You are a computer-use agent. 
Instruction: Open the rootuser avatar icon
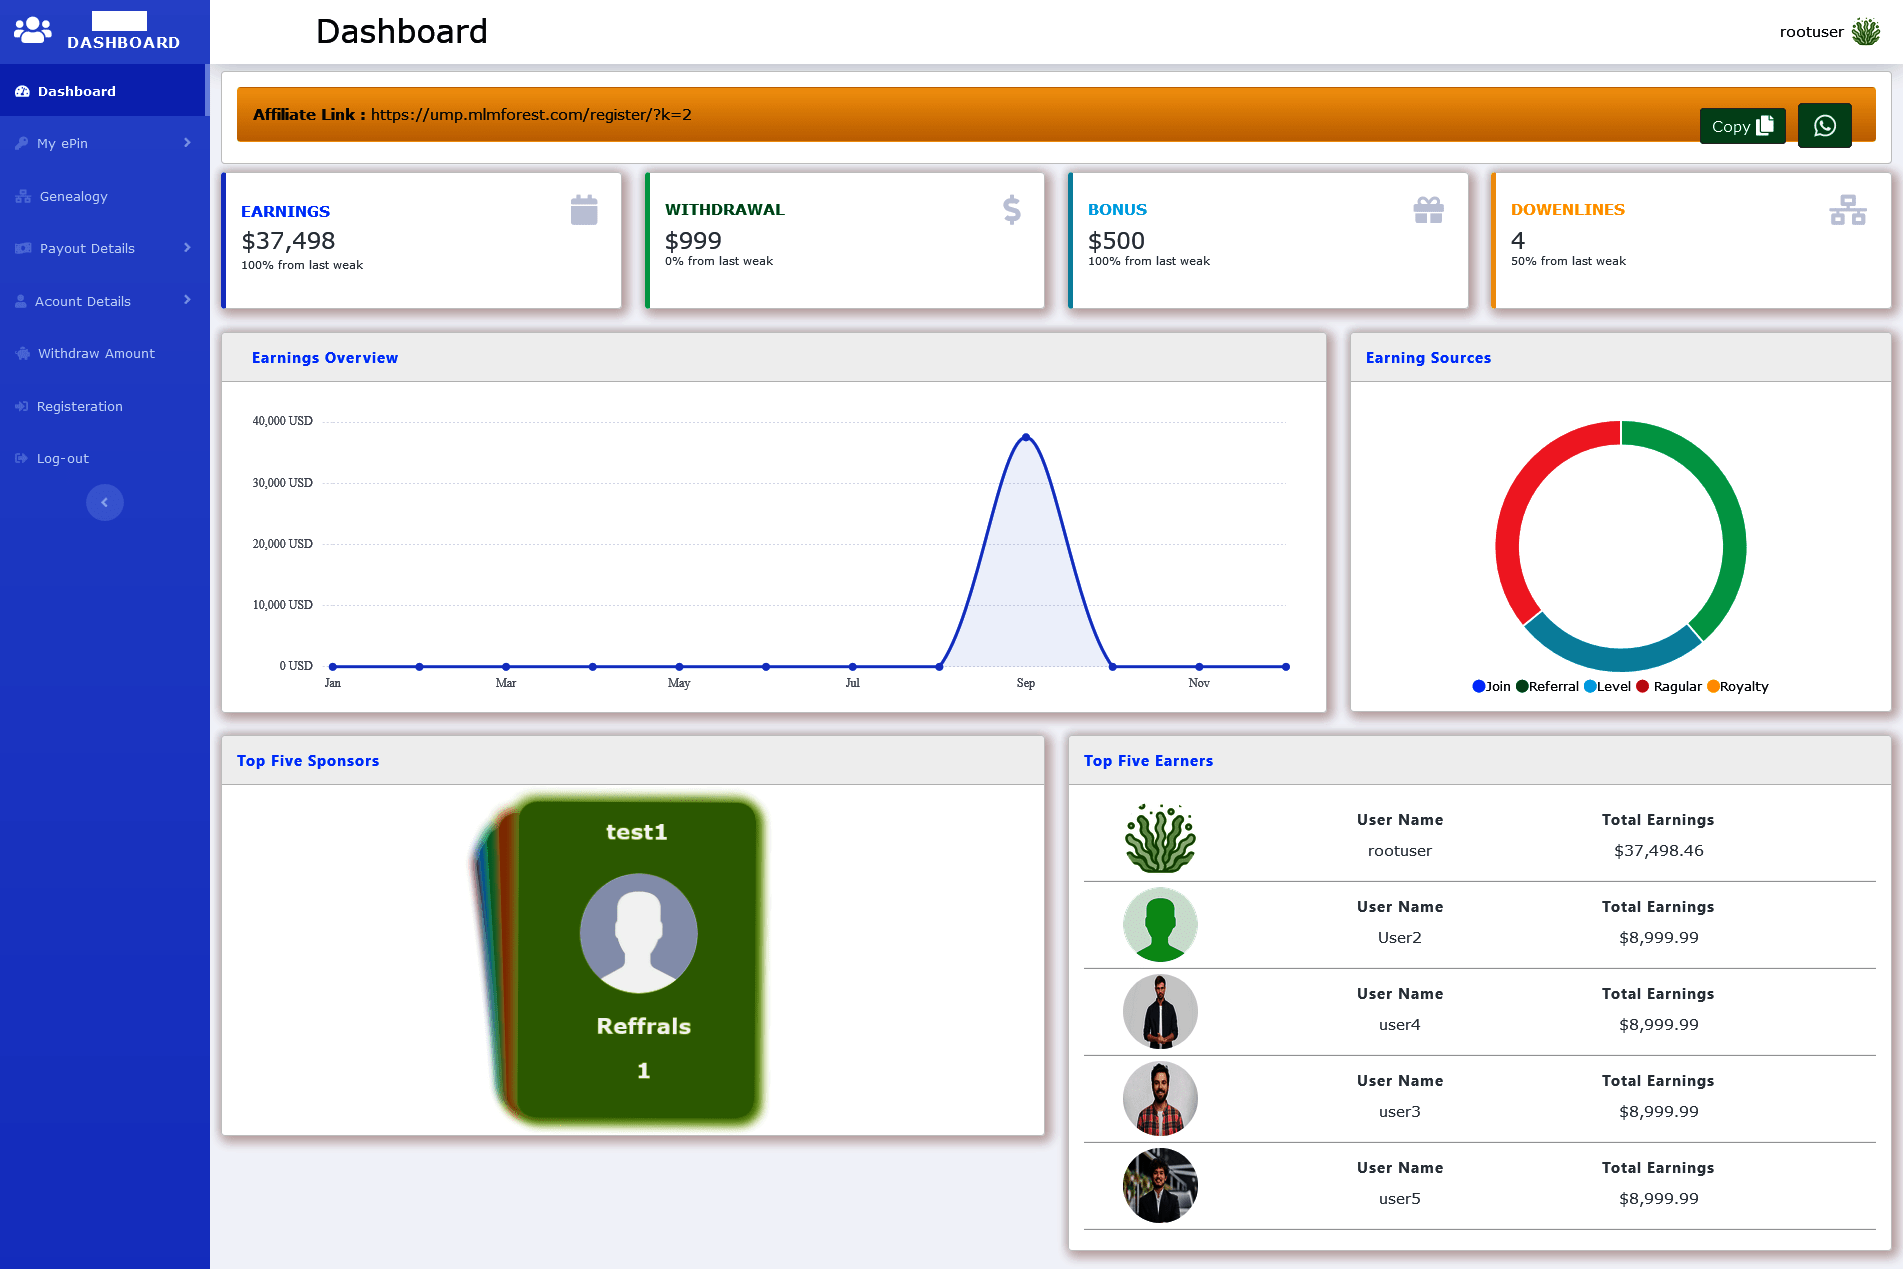(x=1865, y=31)
